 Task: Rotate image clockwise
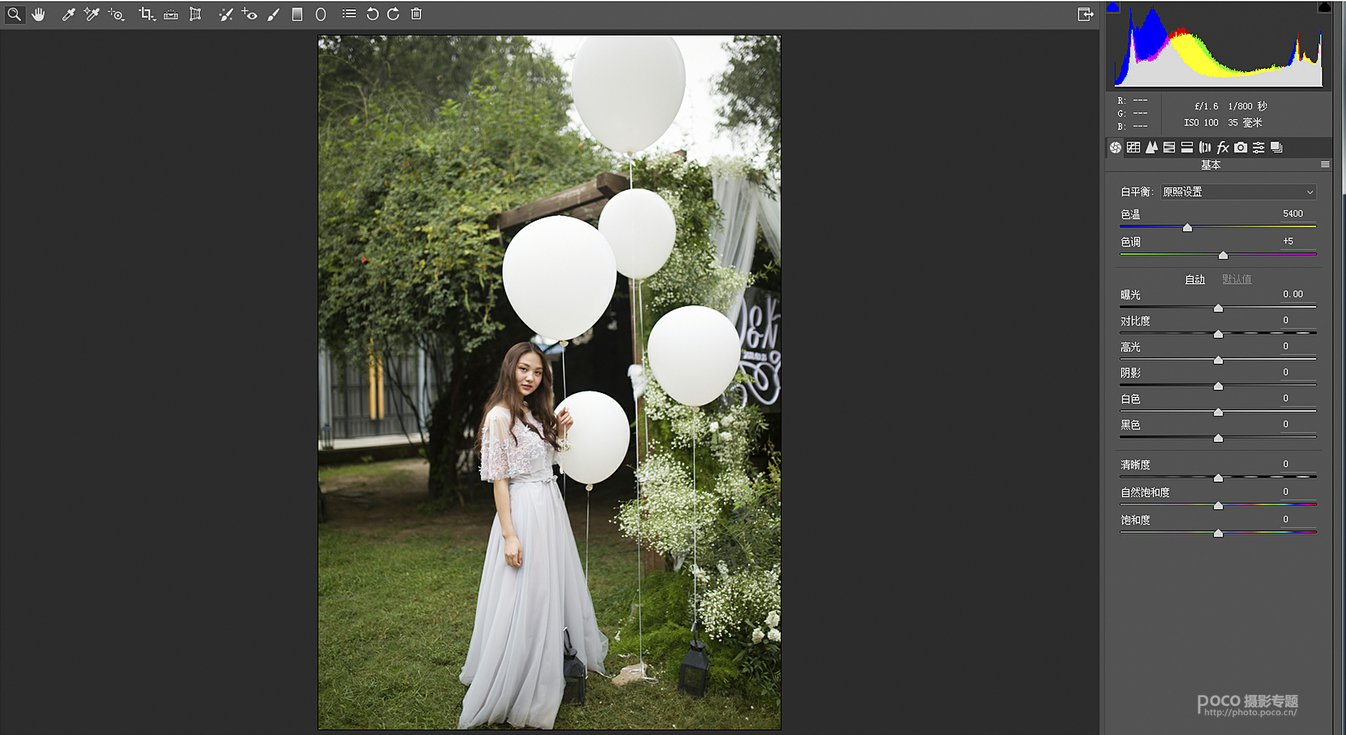pos(393,14)
